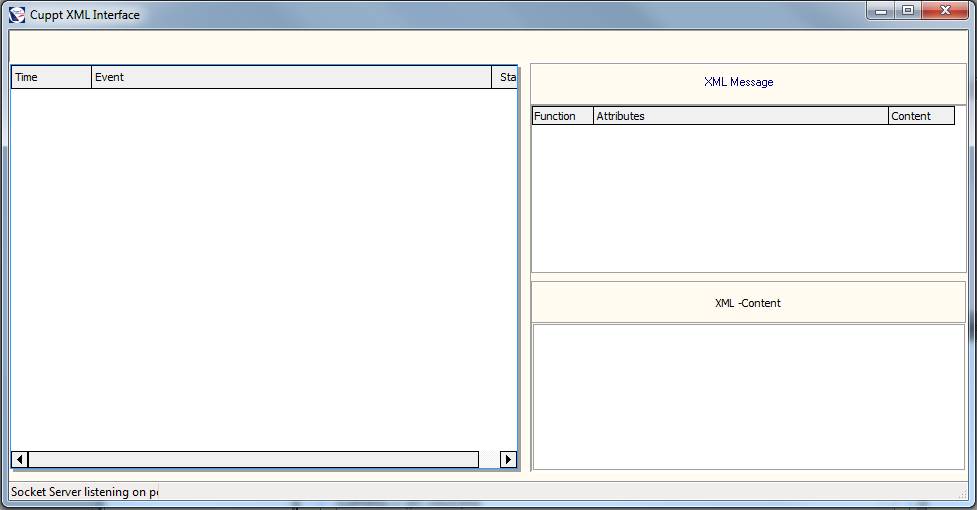Image resolution: width=977 pixels, height=510 pixels.
Task: Click the truncated Sta column header
Action: tap(506, 78)
